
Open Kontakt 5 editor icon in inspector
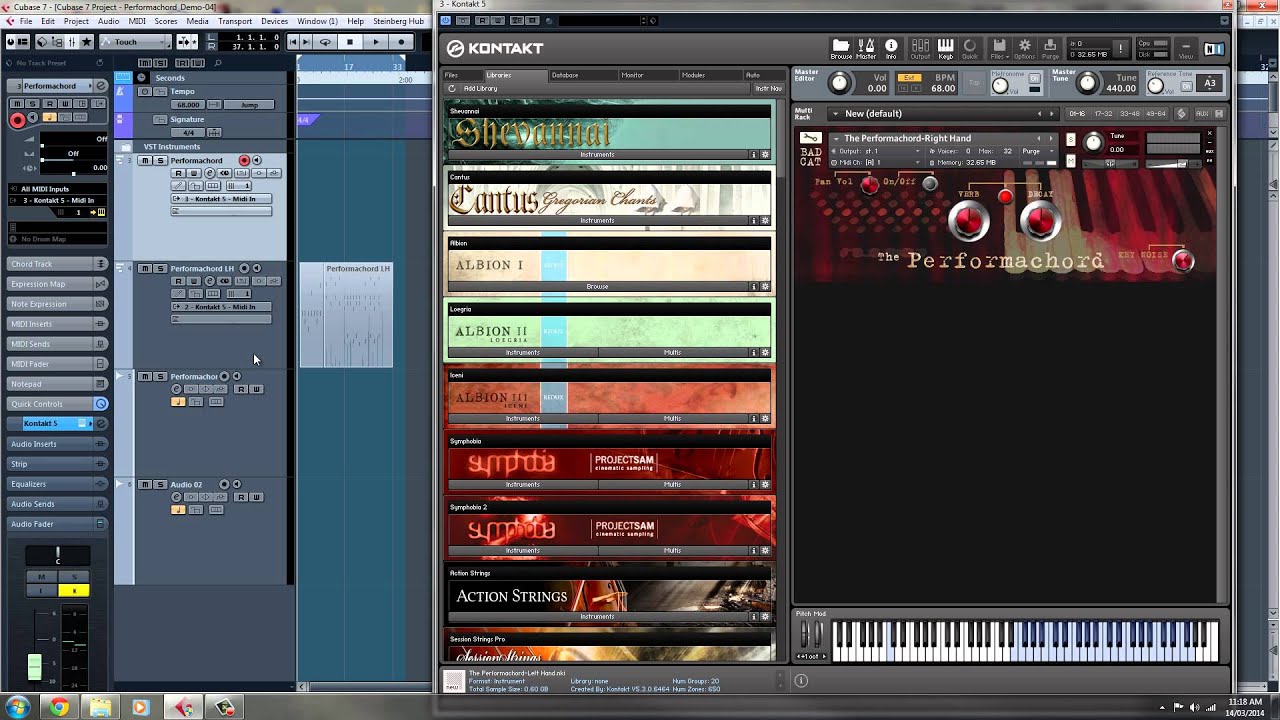coord(101,424)
